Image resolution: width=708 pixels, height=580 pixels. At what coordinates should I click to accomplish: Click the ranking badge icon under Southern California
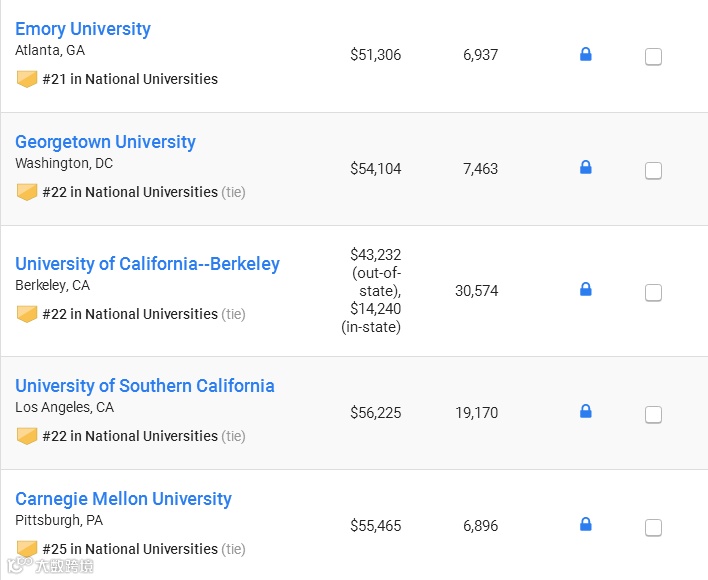[x=27, y=436]
